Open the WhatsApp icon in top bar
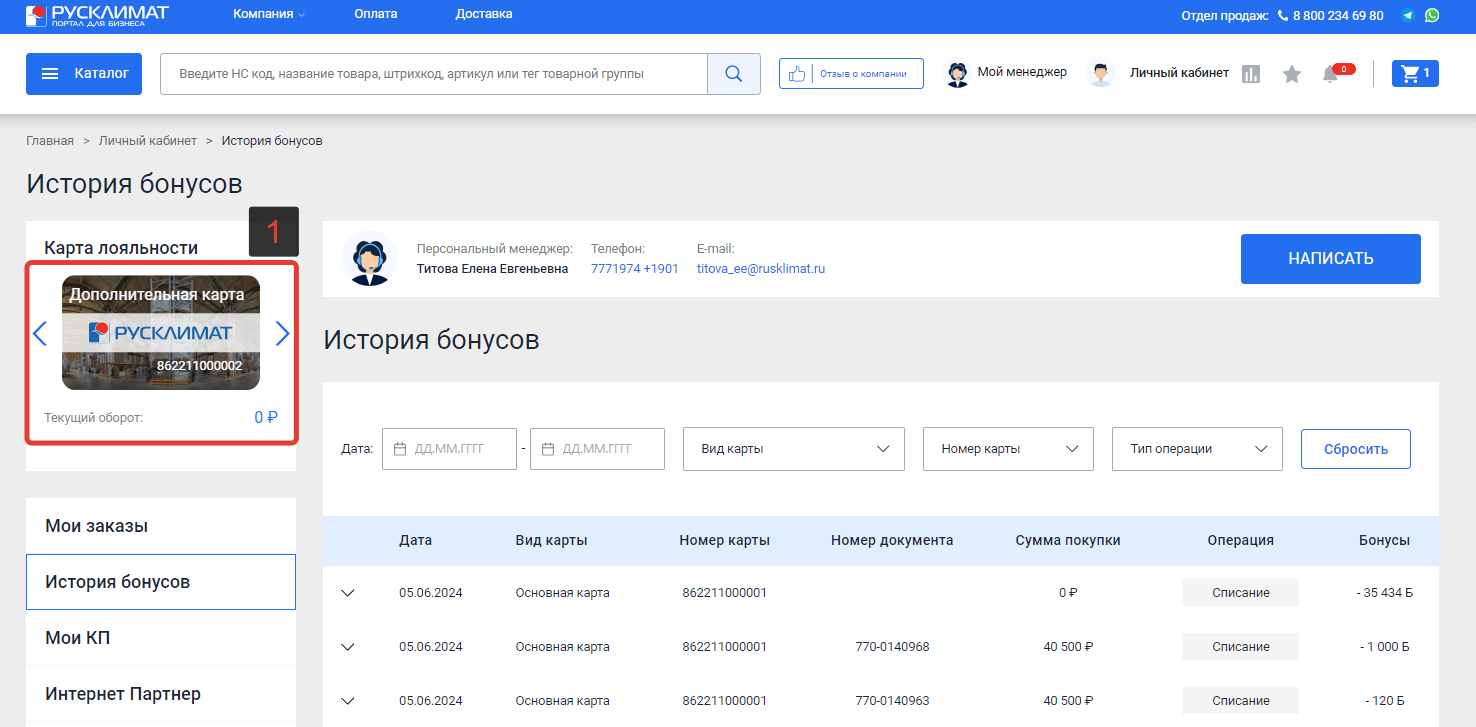 click(x=1432, y=15)
